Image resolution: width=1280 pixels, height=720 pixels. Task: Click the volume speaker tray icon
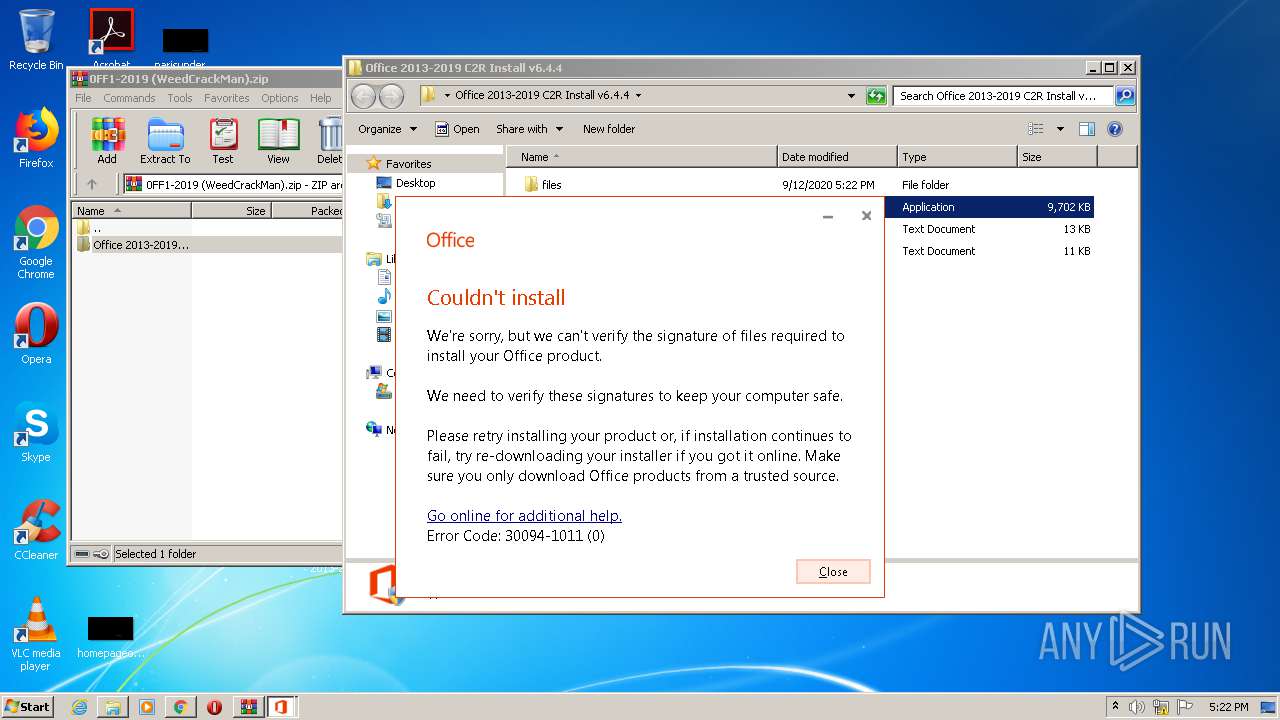coord(1137,707)
